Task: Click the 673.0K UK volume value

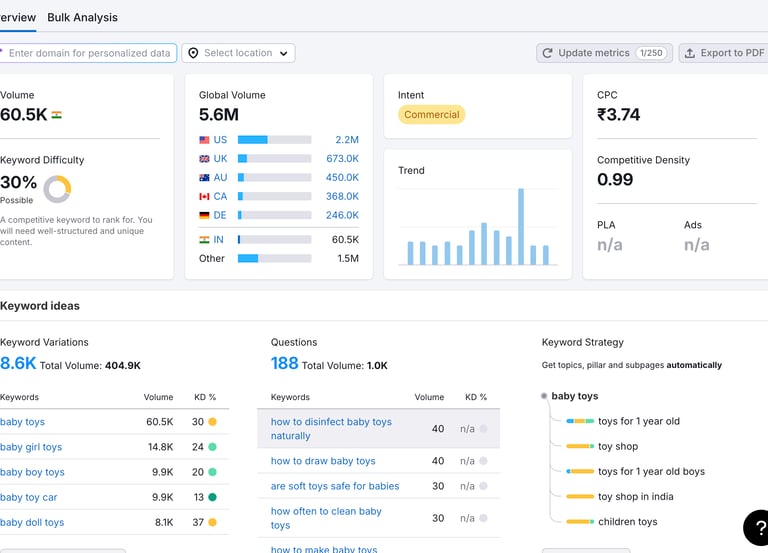Action: (342, 159)
